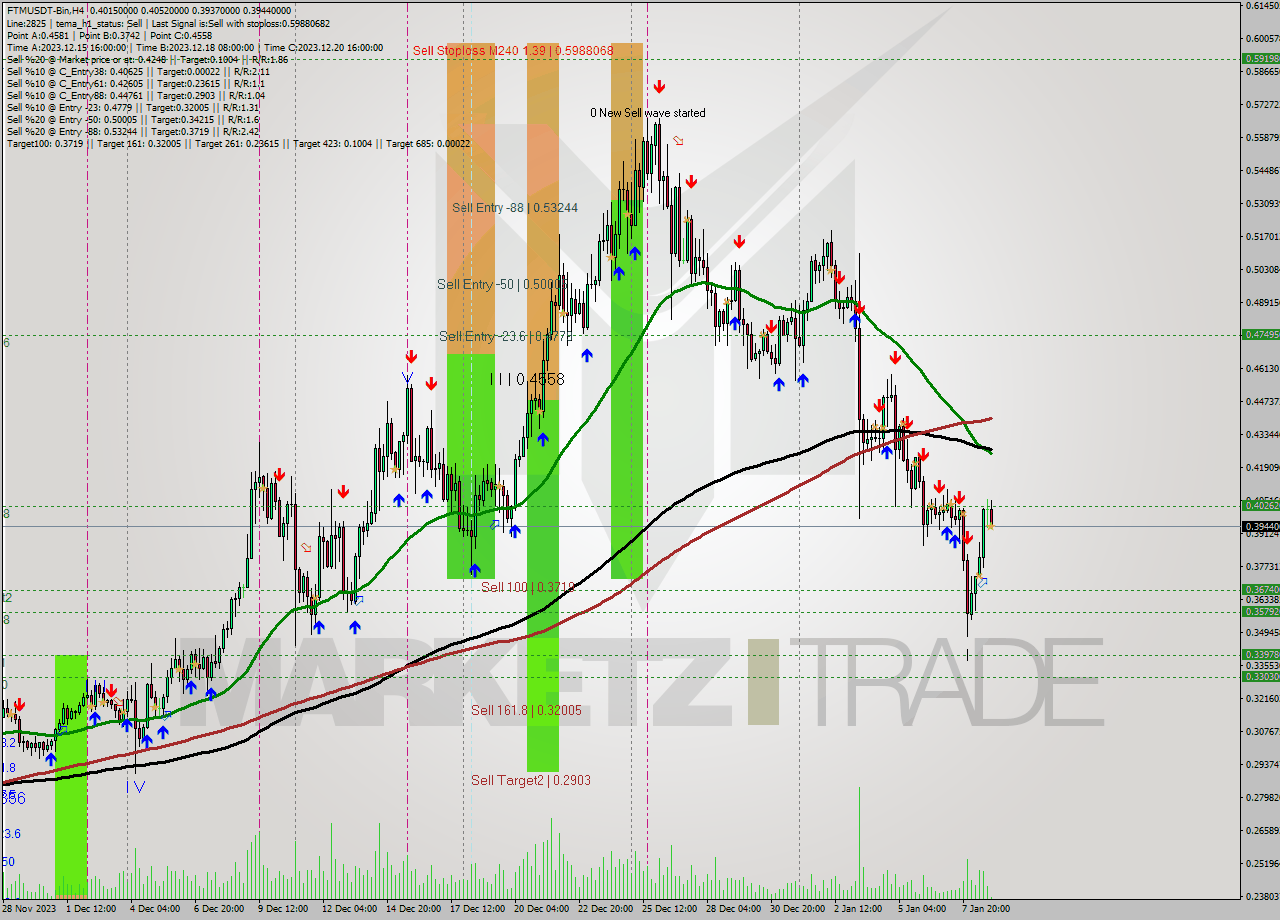Viewport: 1280px width, 920px height.
Task: Click the '9 Dec 12:00' time axis label
Action: 283,910
